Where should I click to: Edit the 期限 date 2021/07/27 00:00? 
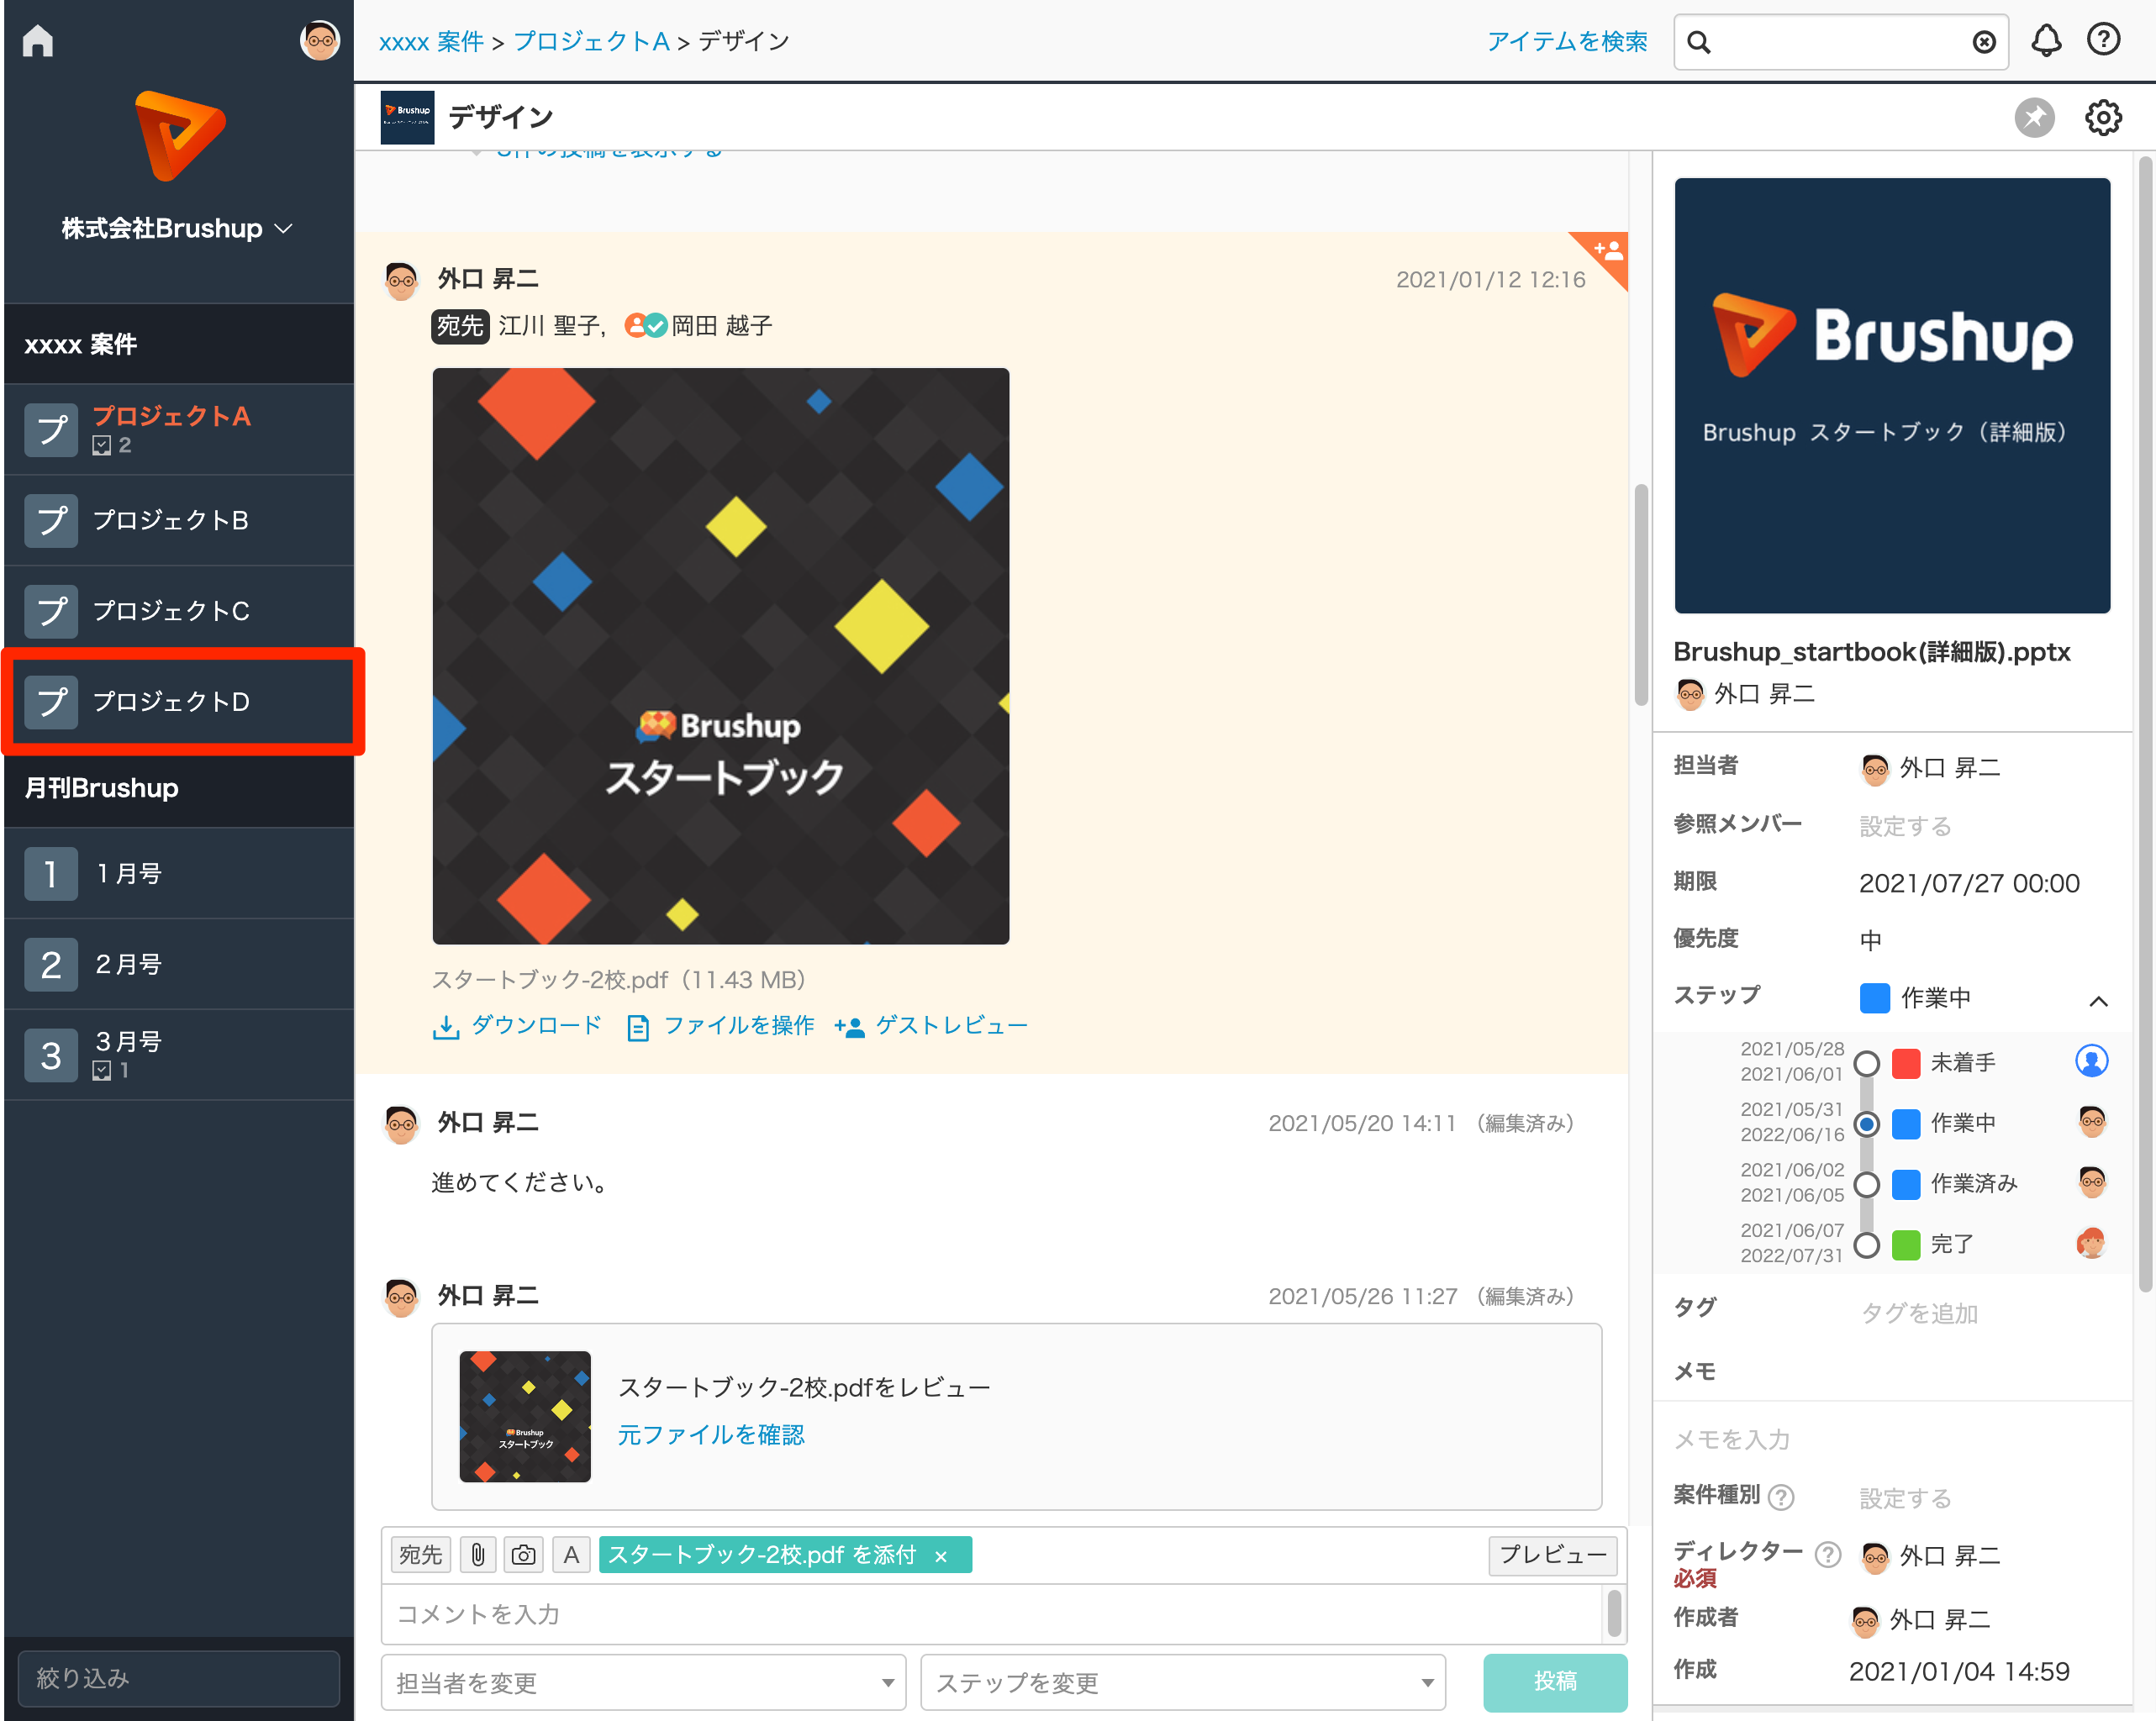pos(1969,884)
